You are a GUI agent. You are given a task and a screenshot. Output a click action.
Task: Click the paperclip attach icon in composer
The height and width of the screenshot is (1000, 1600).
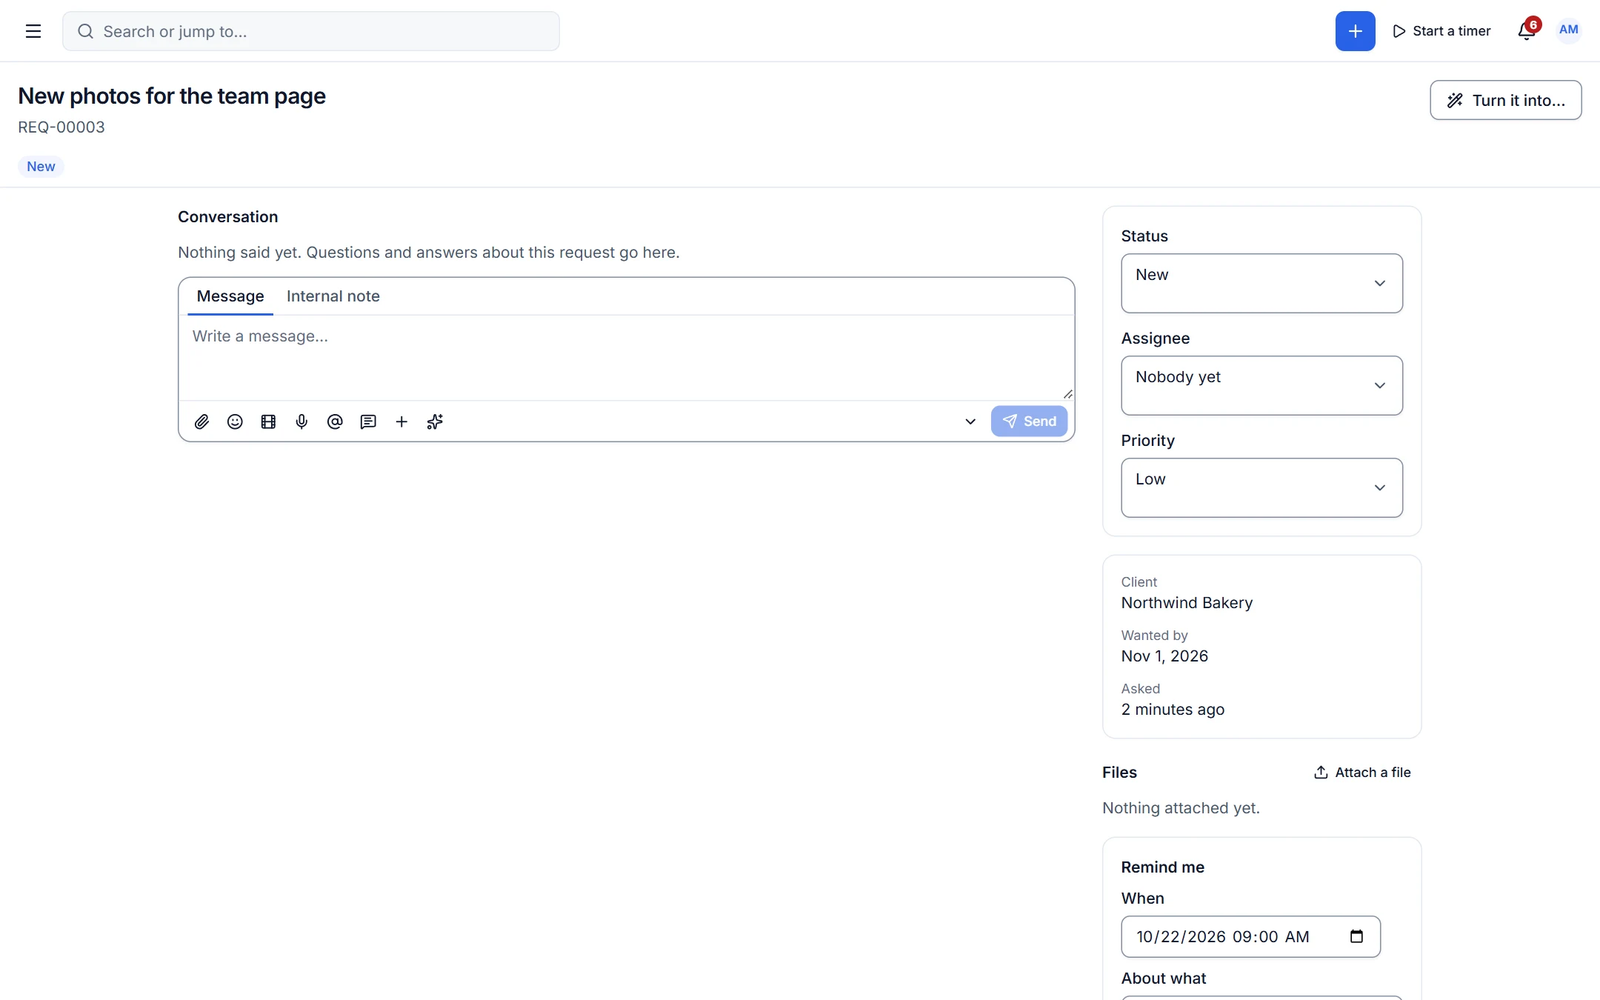tap(202, 422)
